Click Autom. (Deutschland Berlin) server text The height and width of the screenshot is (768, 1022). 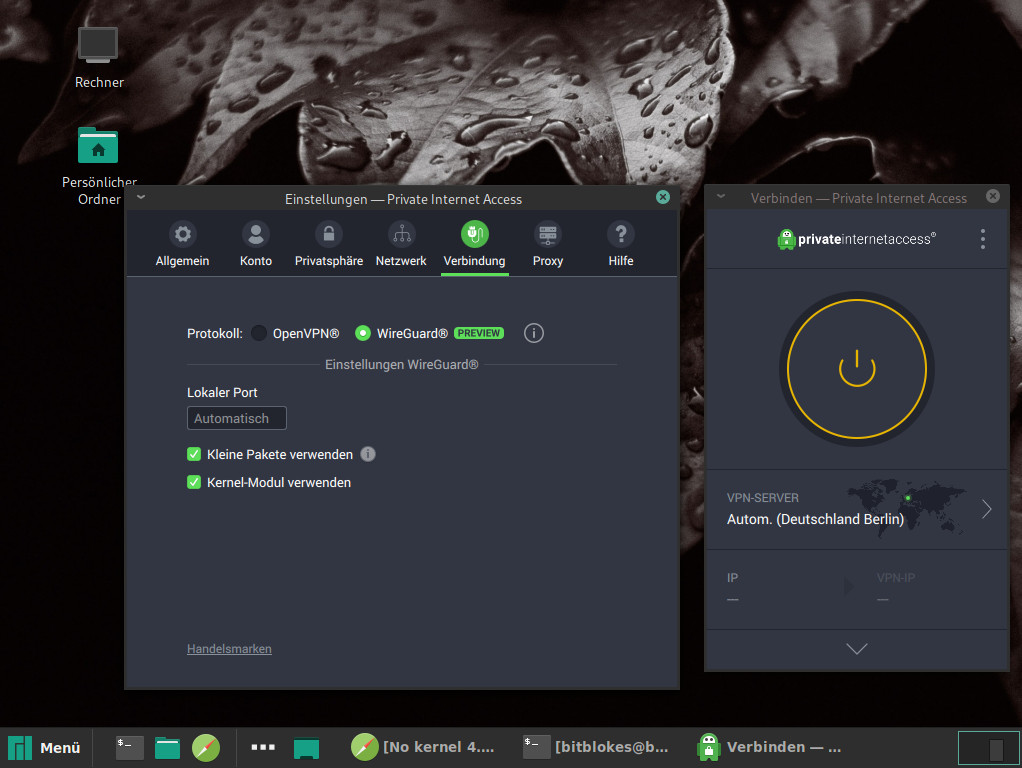[815, 519]
